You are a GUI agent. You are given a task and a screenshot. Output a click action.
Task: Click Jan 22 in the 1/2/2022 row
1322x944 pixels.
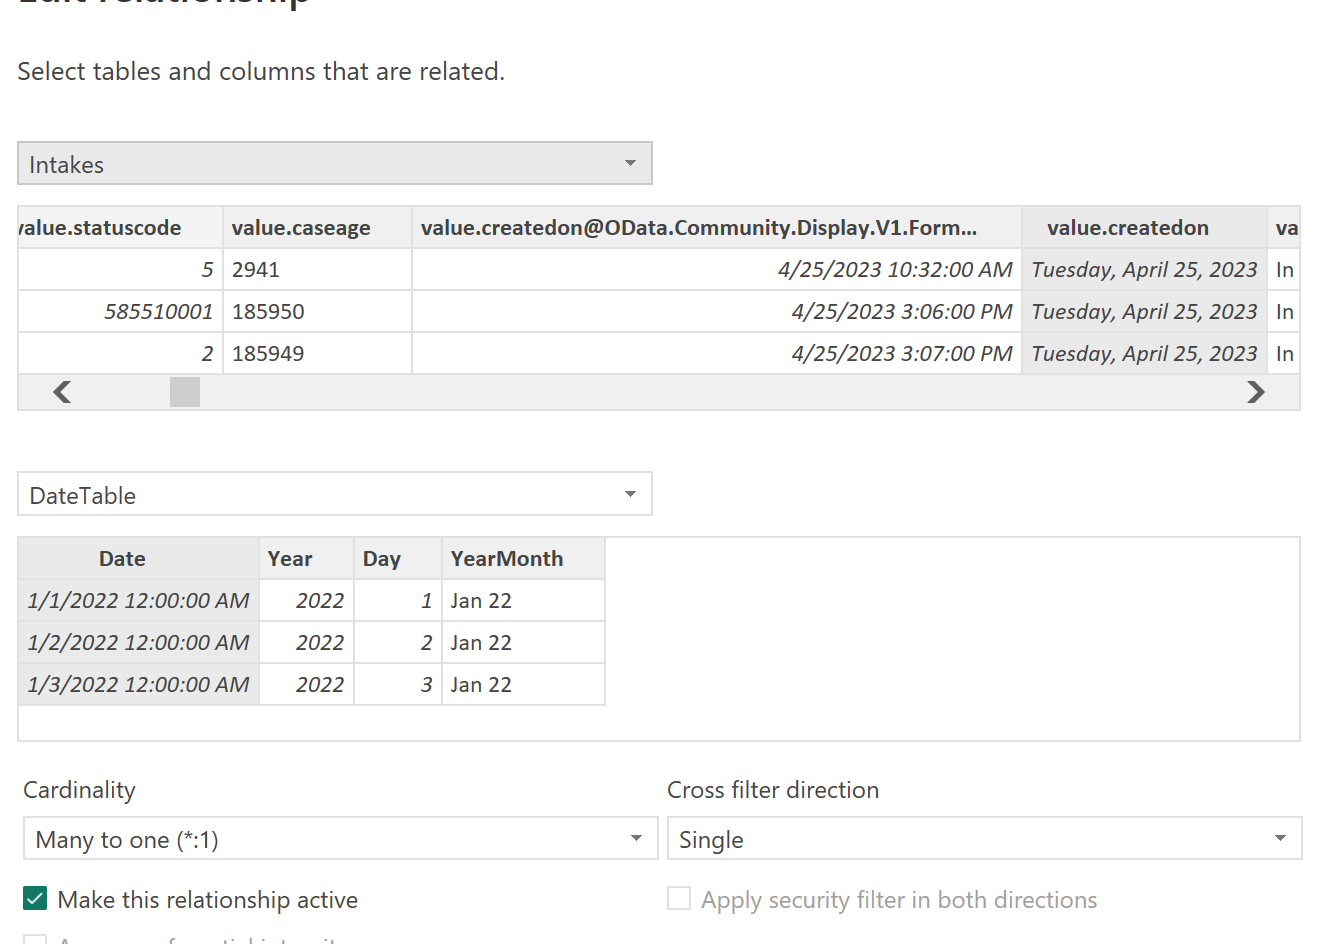(x=523, y=643)
